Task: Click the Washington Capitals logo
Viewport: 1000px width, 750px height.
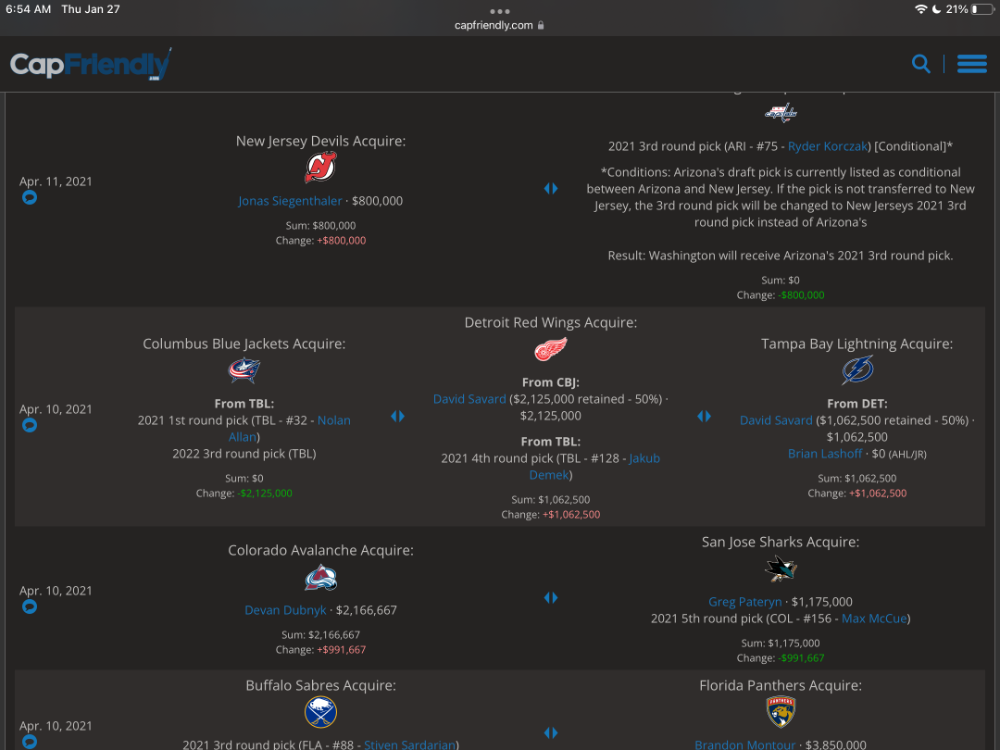Action: point(781,113)
